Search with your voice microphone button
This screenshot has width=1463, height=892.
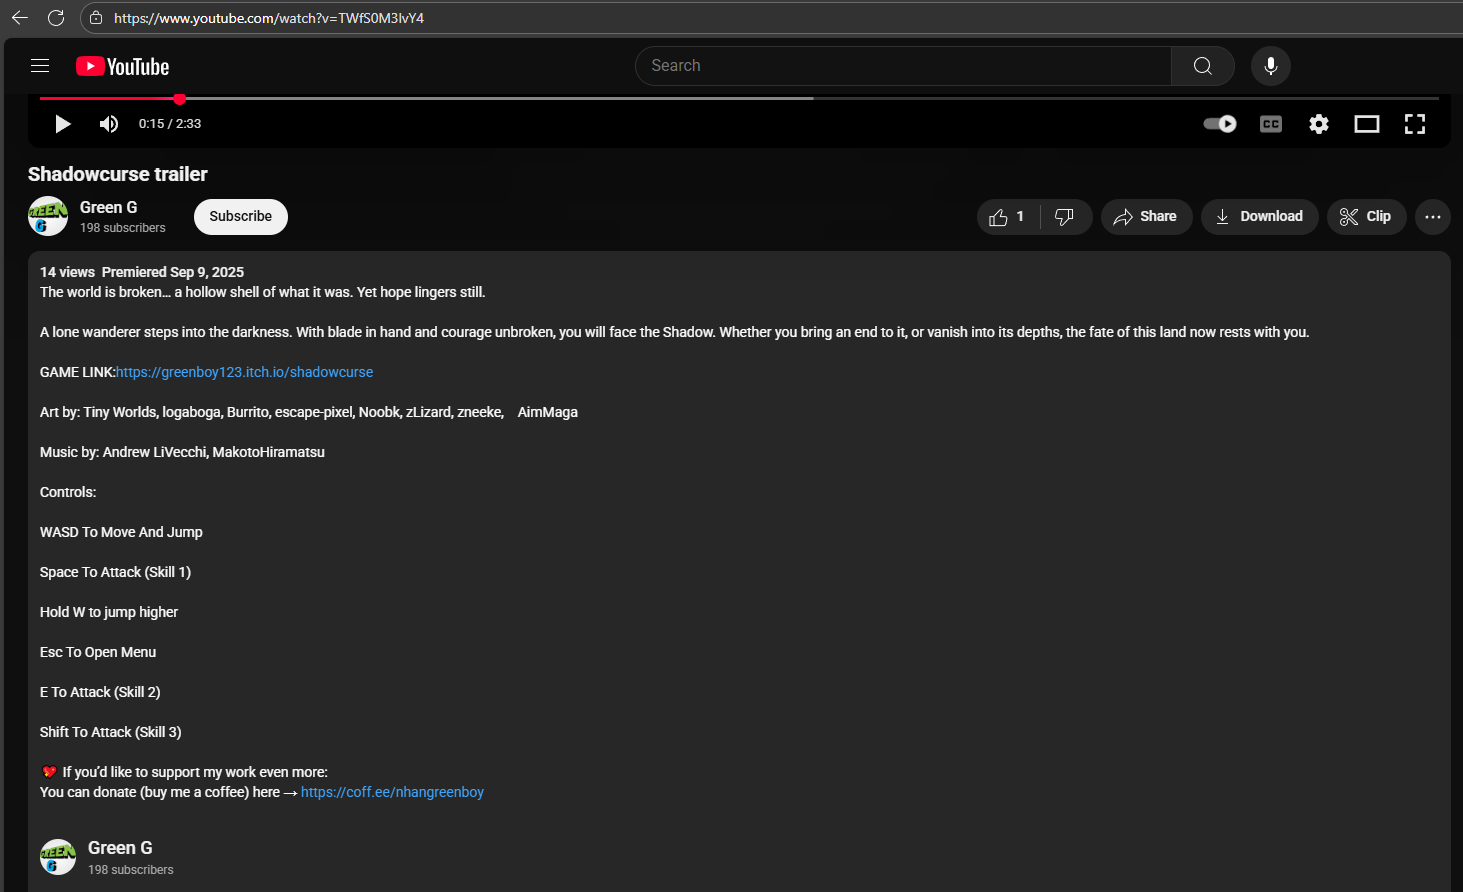tap(1271, 66)
